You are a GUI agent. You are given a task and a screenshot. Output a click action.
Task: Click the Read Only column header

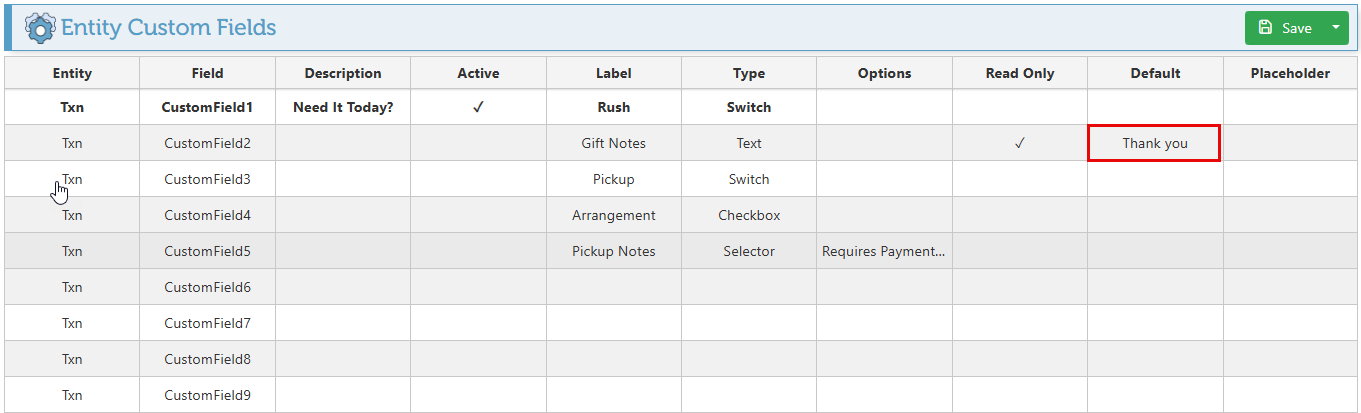click(x=1019, y=73)
